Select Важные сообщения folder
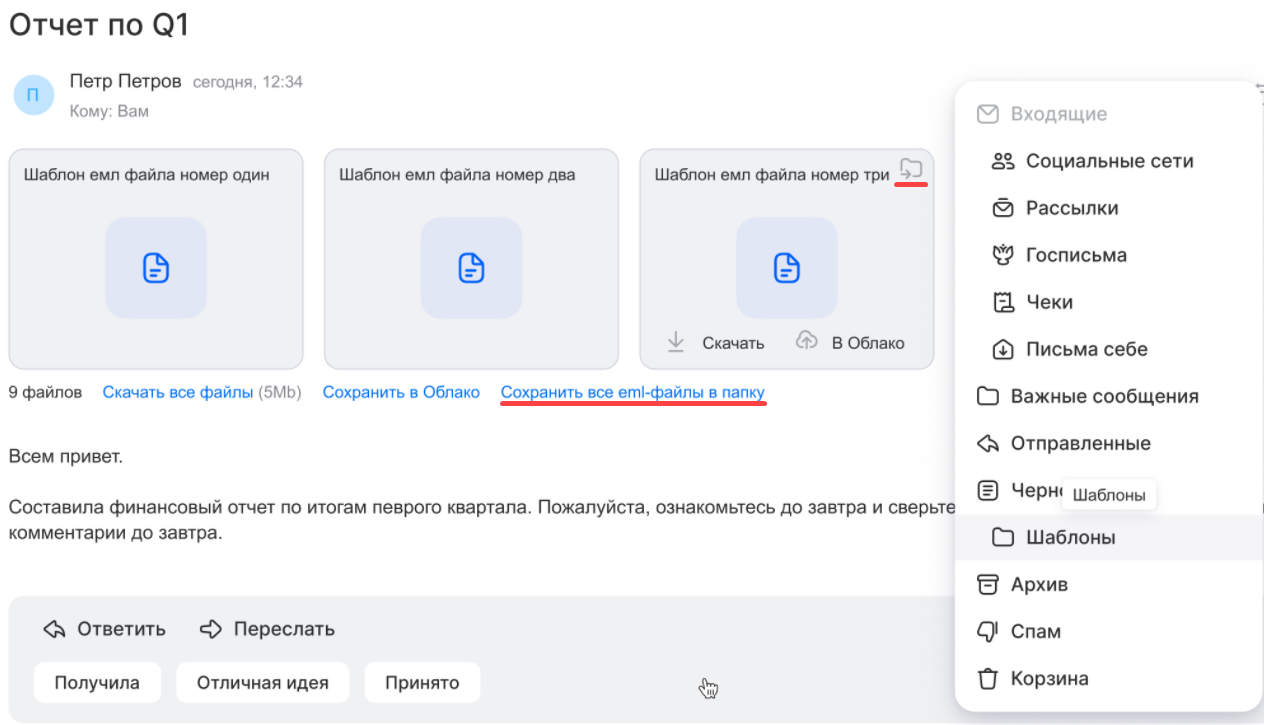 [x=1103, y=396]
